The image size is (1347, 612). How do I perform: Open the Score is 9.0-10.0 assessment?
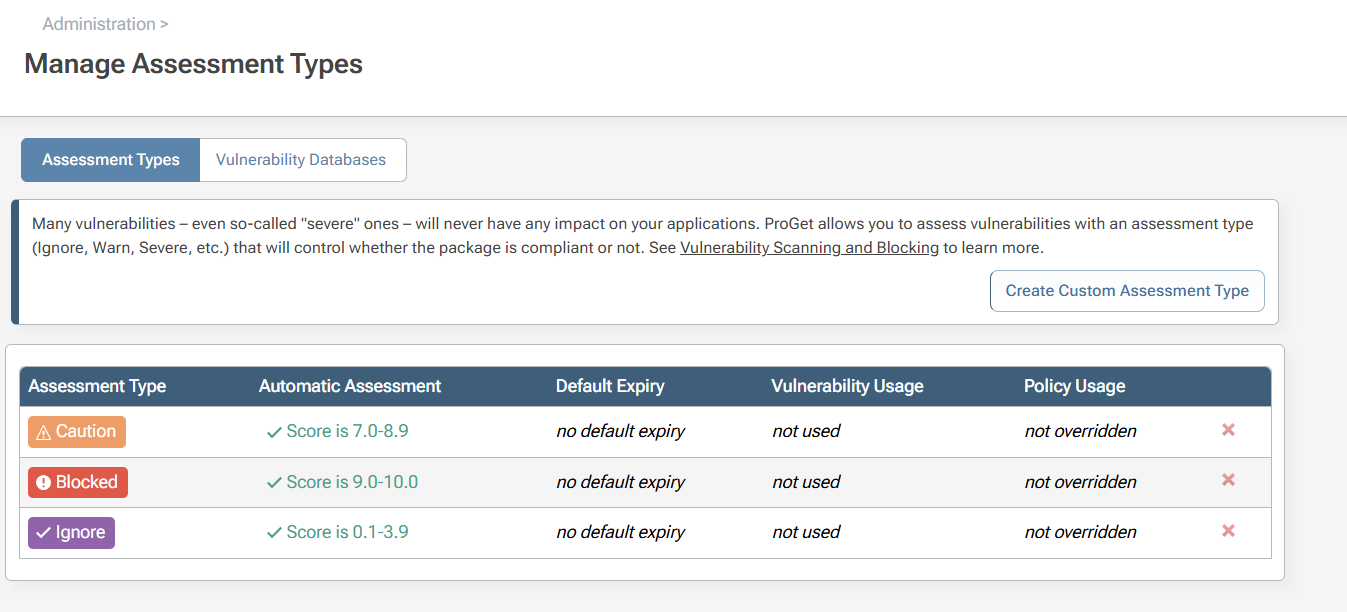click(x=351, y=482)
